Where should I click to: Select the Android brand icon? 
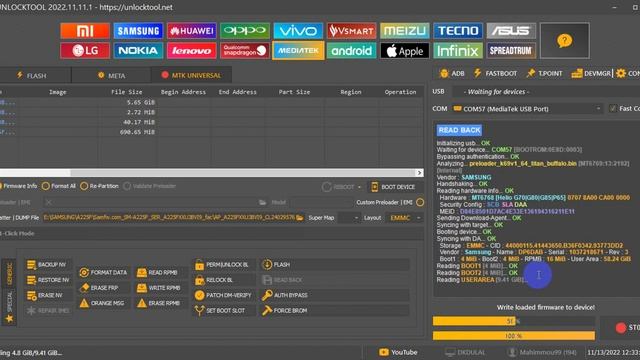point(351,51)
